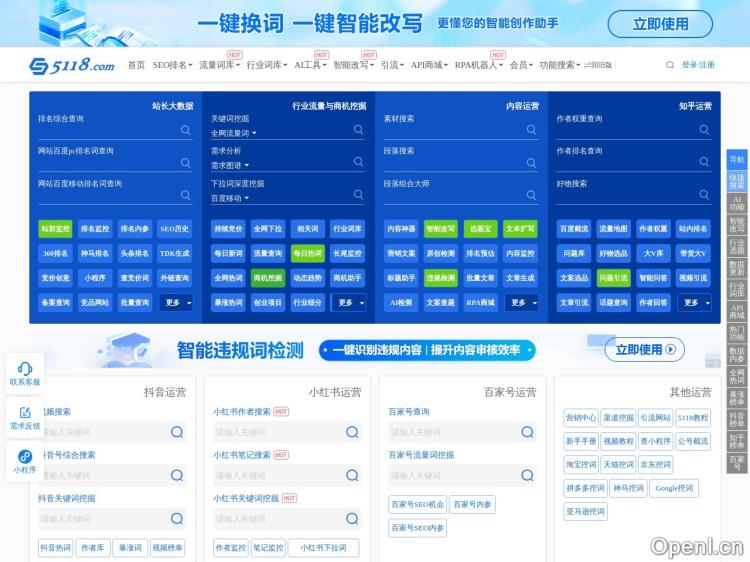Click the 5118.com logo
The image size is (750, 562).
tap(72, 65)
